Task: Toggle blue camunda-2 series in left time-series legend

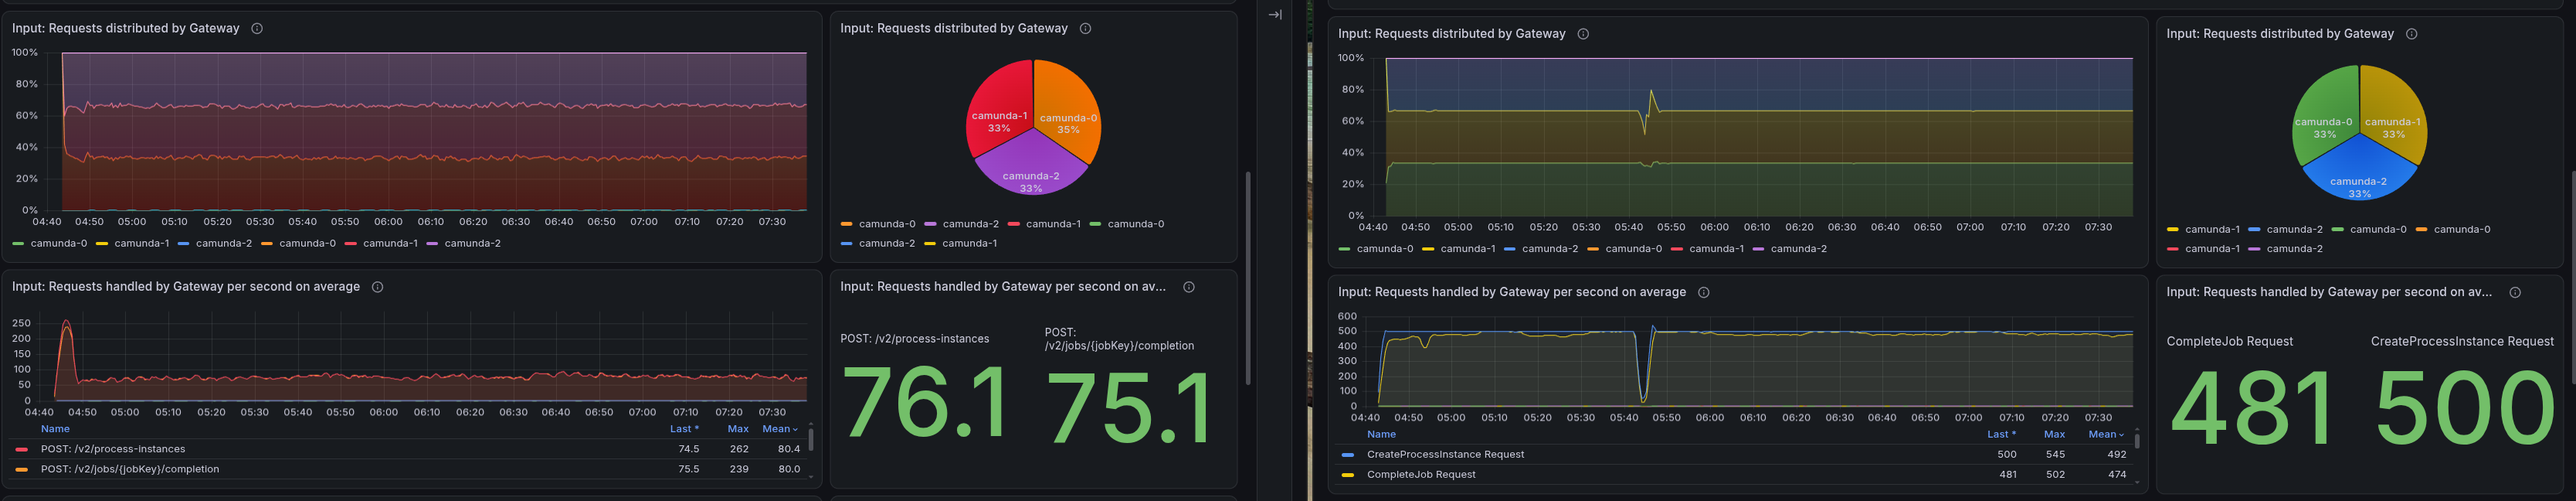Action: [214, 243]
